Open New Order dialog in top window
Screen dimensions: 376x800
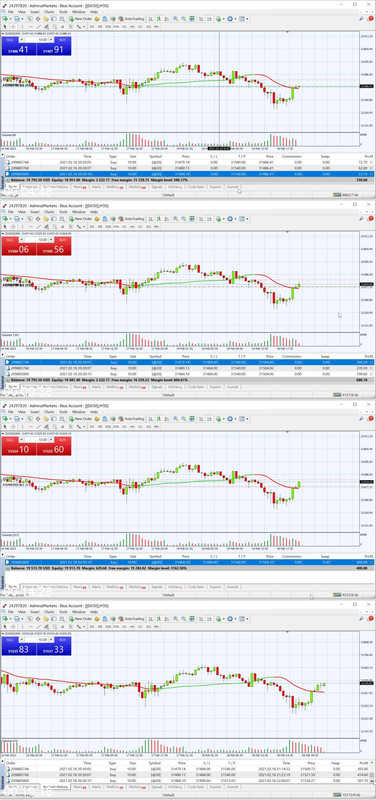pos(81,18)
